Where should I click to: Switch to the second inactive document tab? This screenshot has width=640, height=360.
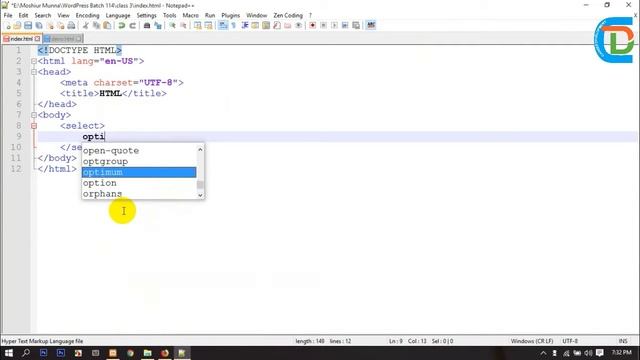[62, 39]
